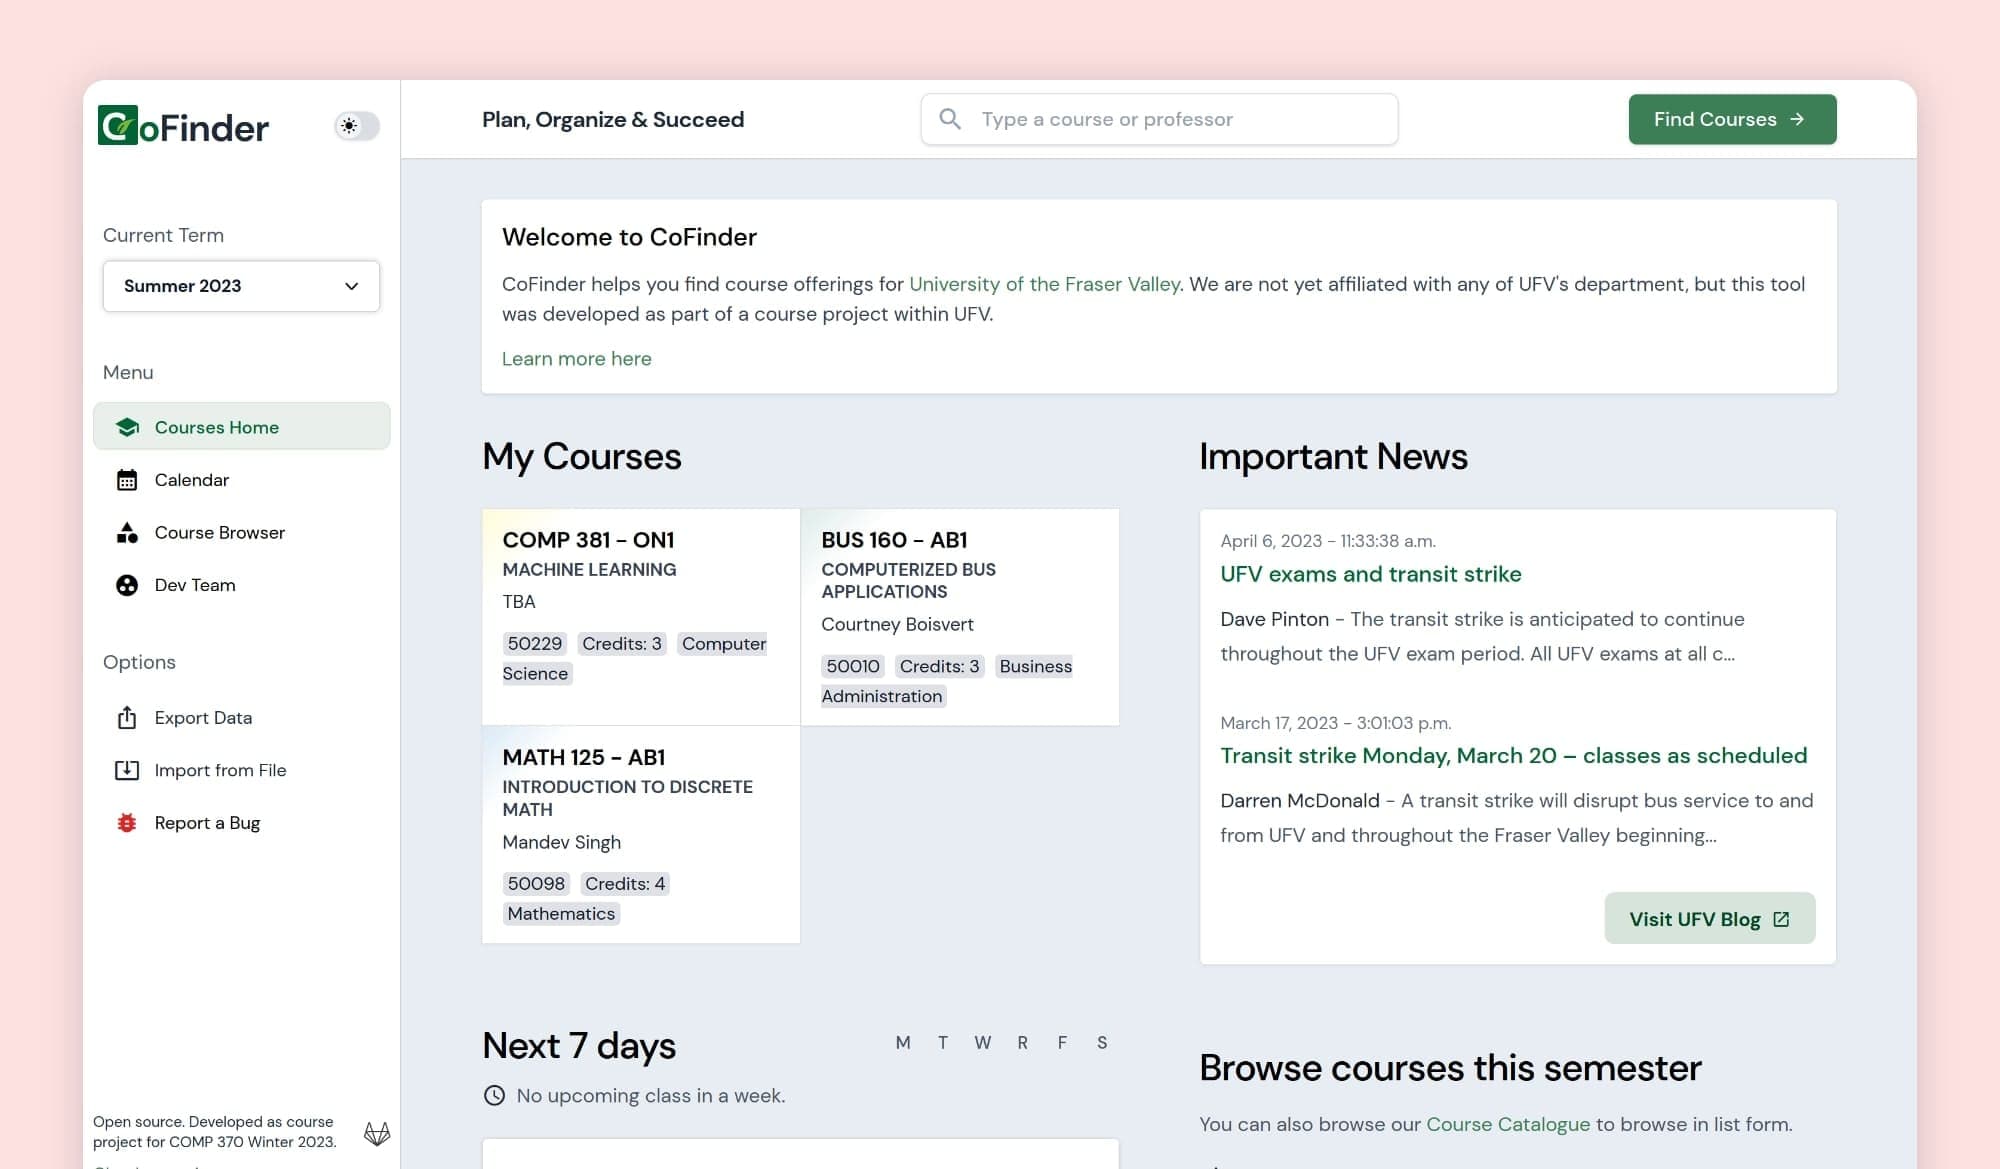
Task: Click the search input field
Action: click(1158, 118)
